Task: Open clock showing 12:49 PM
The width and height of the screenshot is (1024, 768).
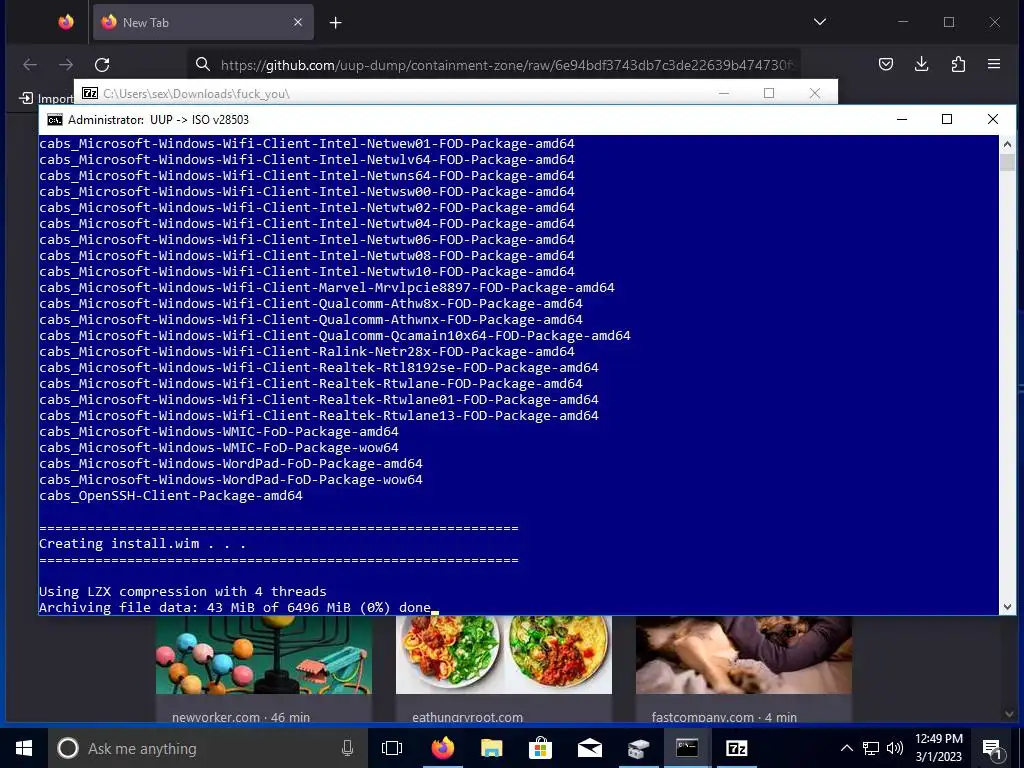Action: [x=939, y=748]
